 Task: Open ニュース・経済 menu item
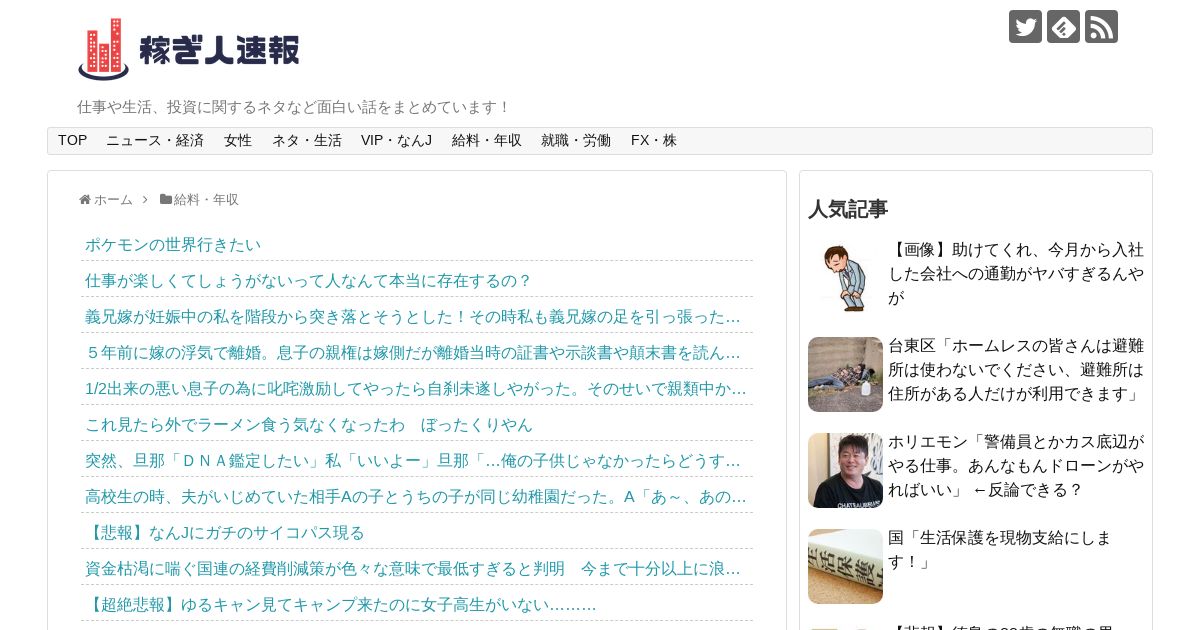coord(155,141)
